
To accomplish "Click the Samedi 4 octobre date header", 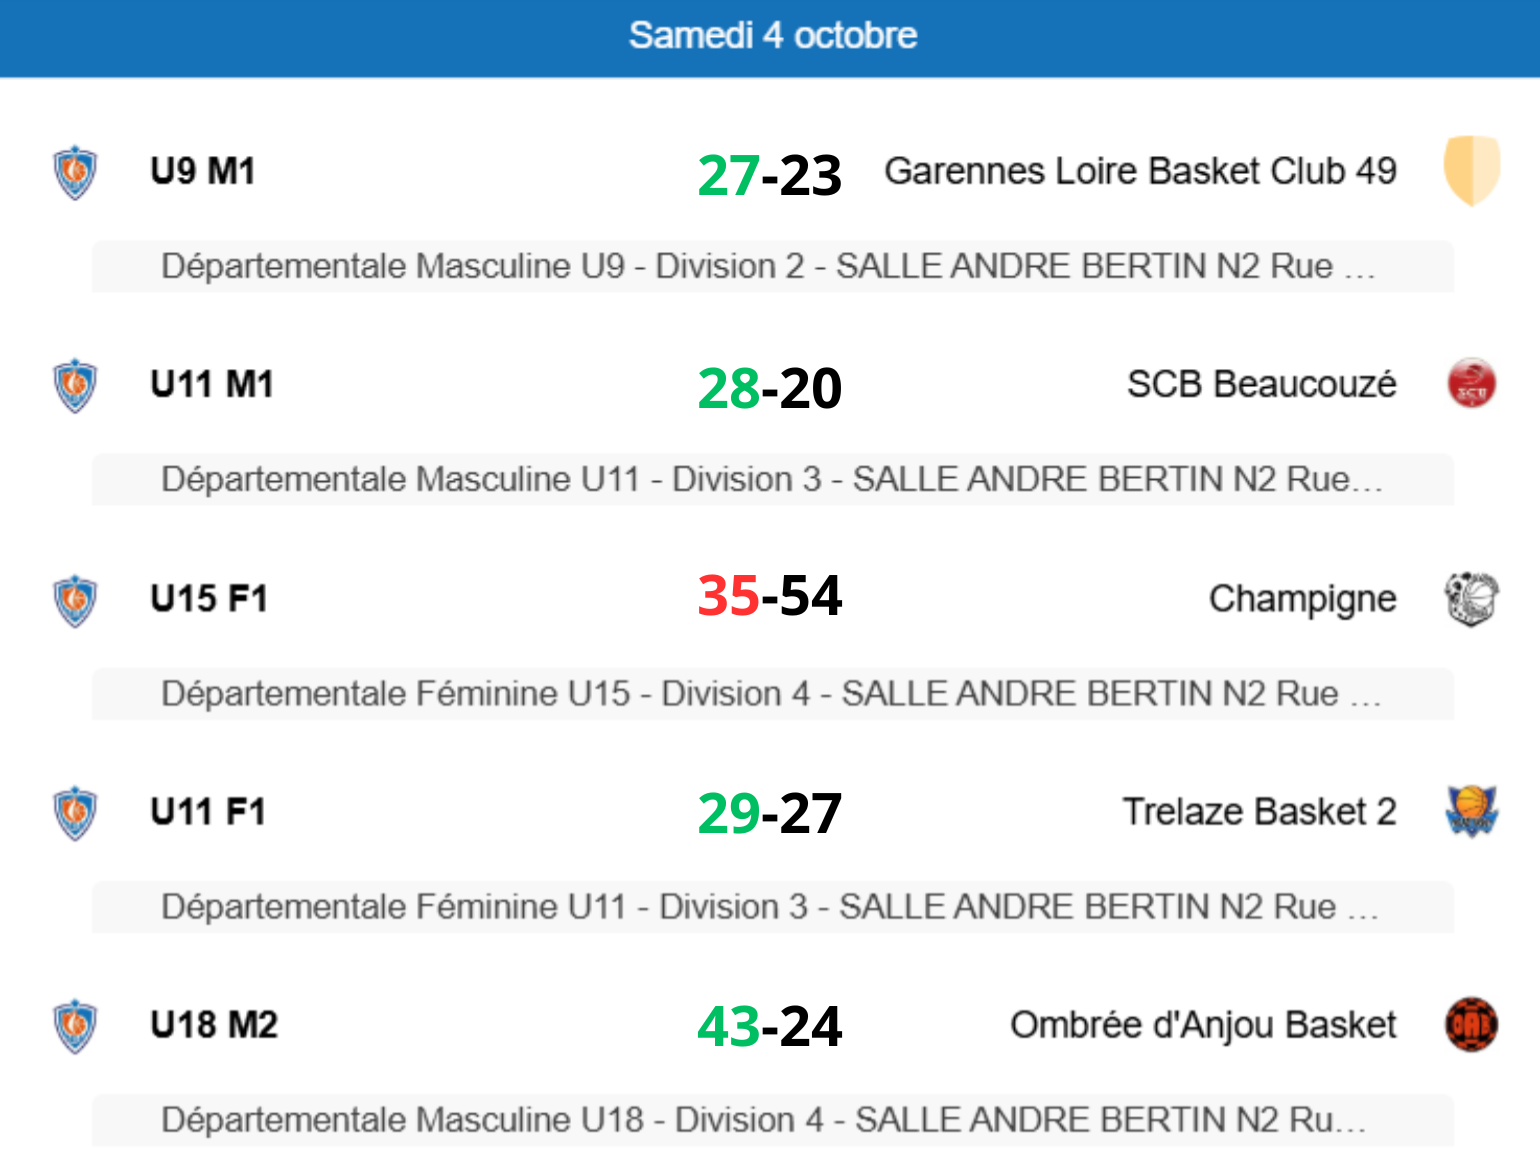I will tap(772, 36).
